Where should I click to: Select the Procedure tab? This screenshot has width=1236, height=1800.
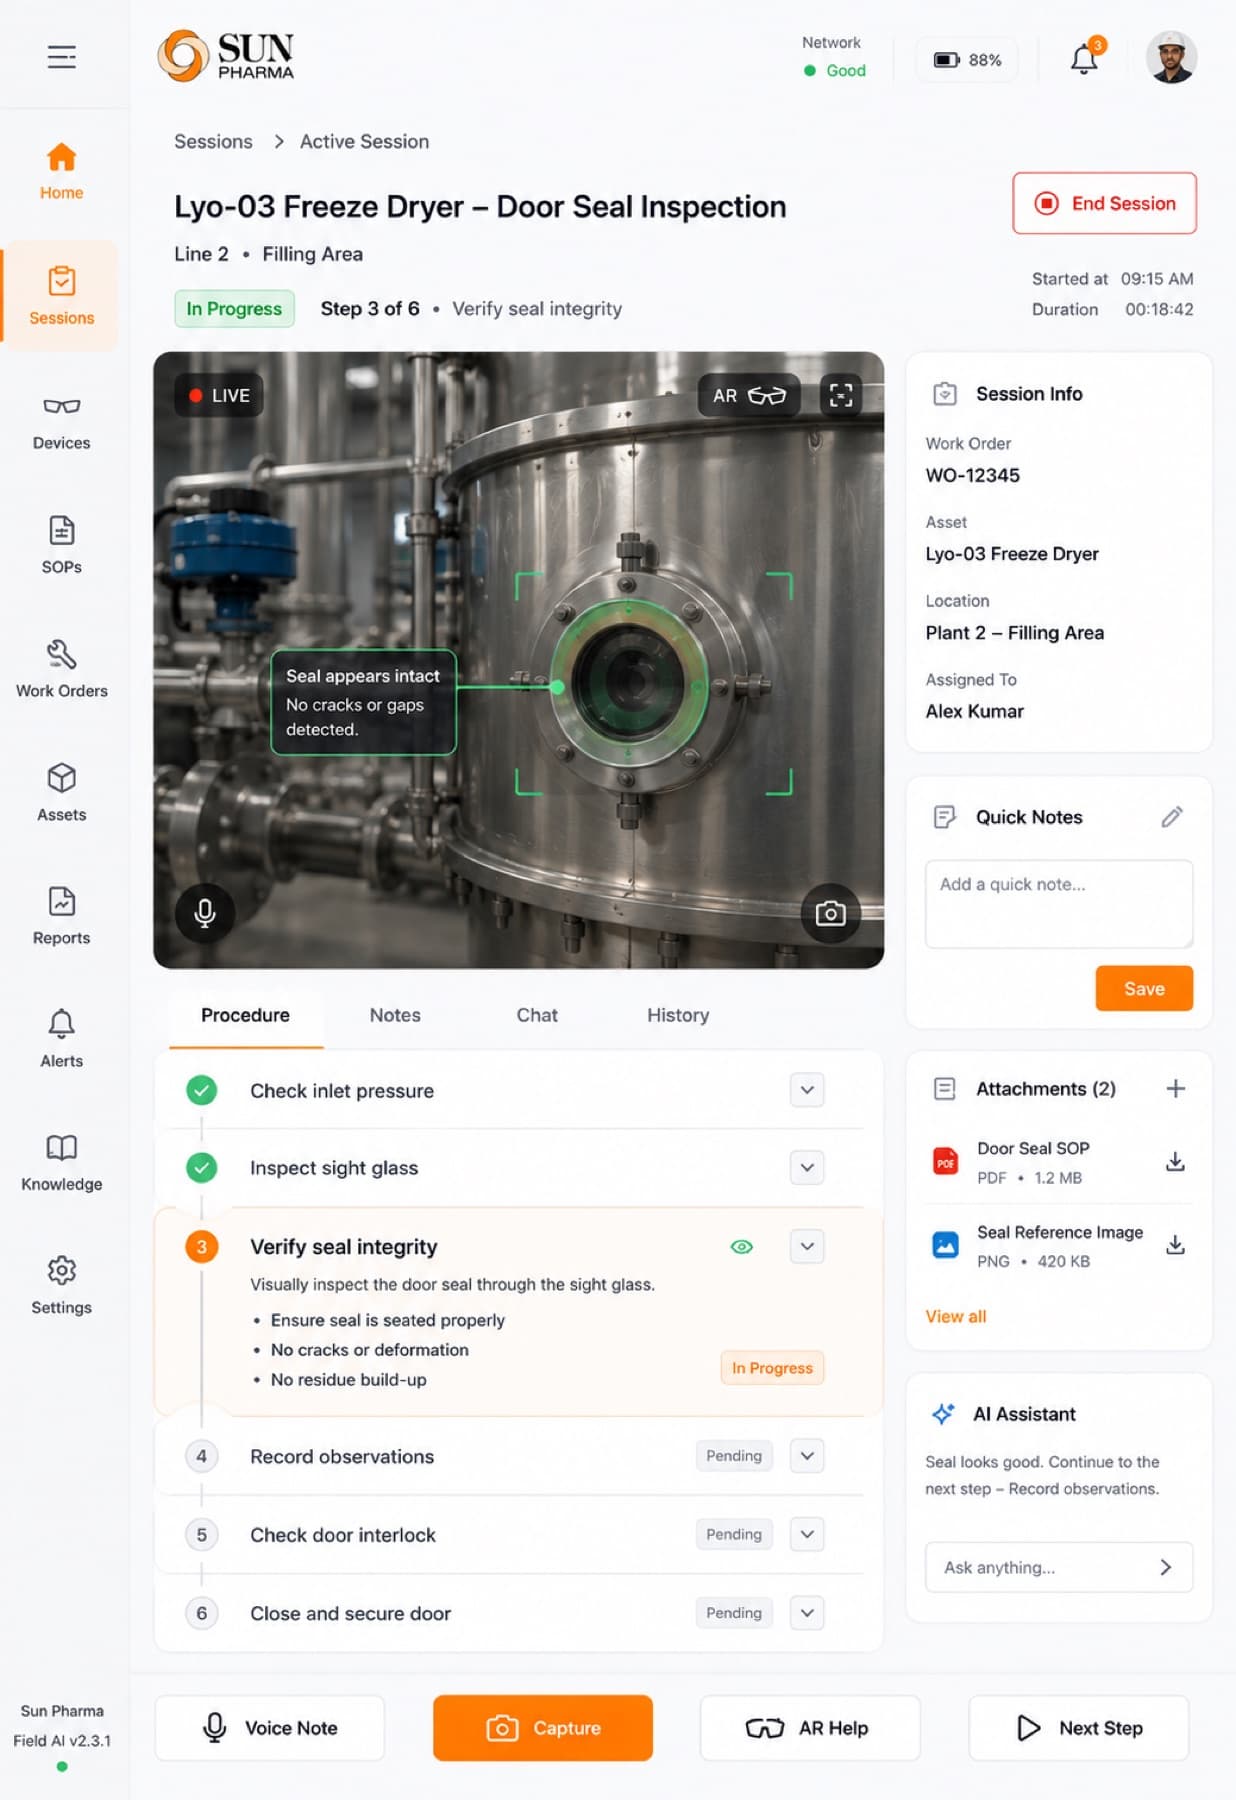click(x=246, y=1016)
